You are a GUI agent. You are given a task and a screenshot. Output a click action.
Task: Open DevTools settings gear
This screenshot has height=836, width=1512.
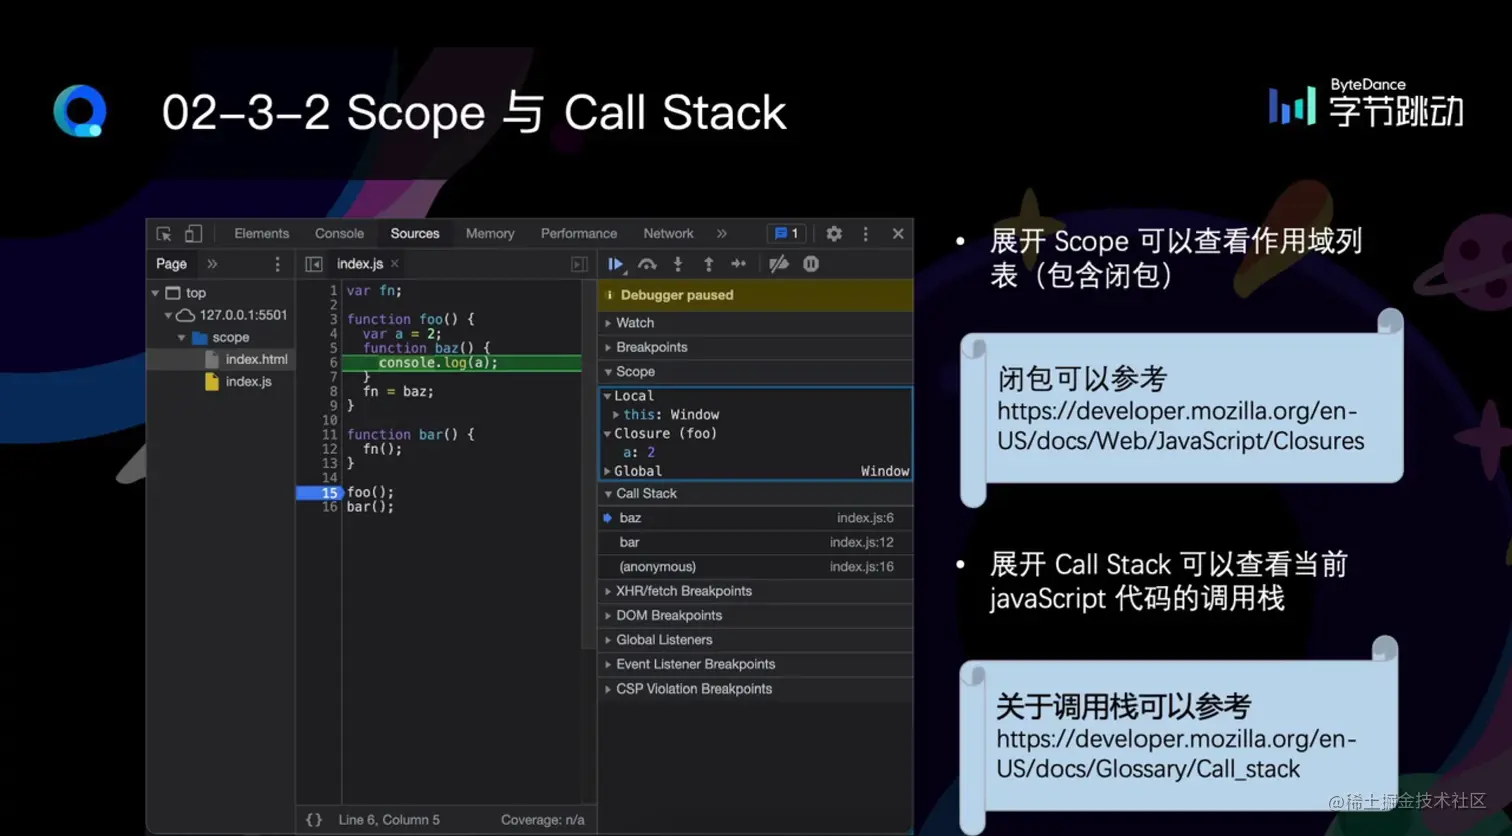(x=834, y=234)
